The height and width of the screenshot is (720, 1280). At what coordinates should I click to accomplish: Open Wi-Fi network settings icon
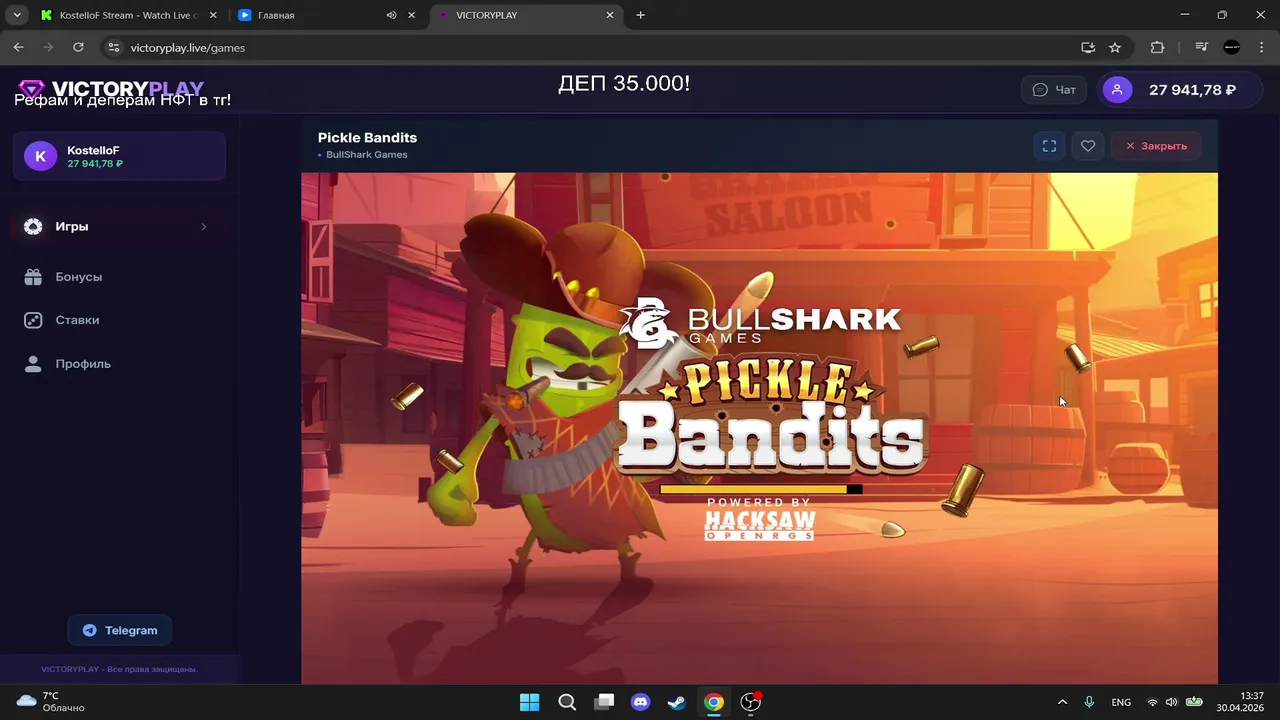(1152, 702)
